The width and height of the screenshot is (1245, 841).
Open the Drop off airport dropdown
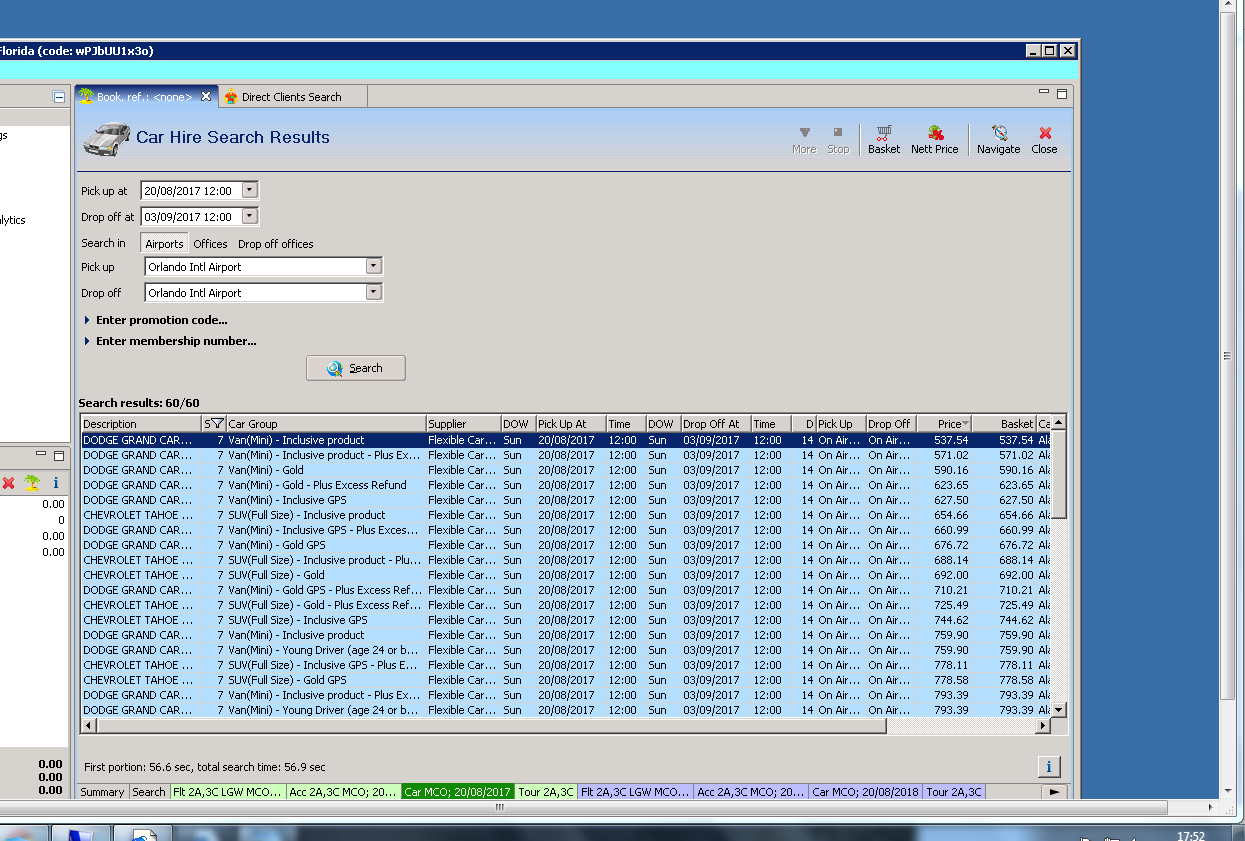click(373, 293)
